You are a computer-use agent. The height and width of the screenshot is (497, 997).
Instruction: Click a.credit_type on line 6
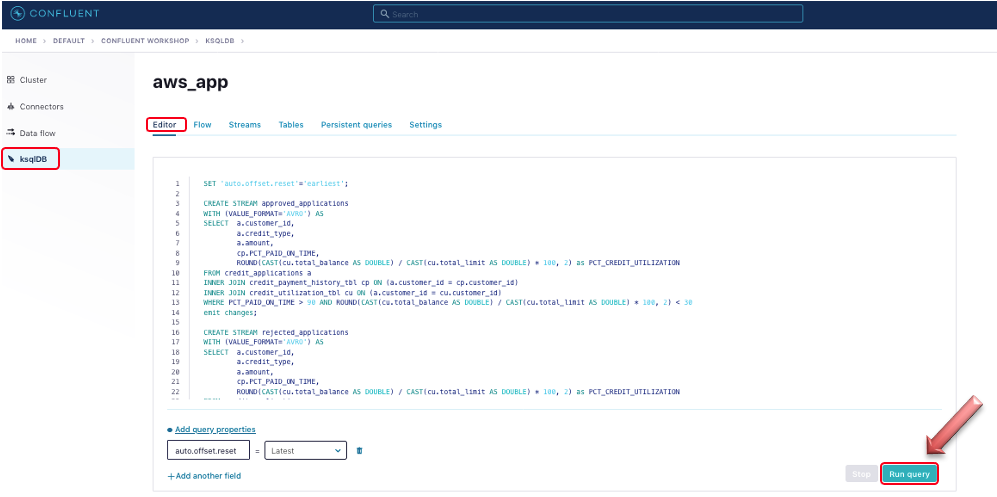[265, 233]
